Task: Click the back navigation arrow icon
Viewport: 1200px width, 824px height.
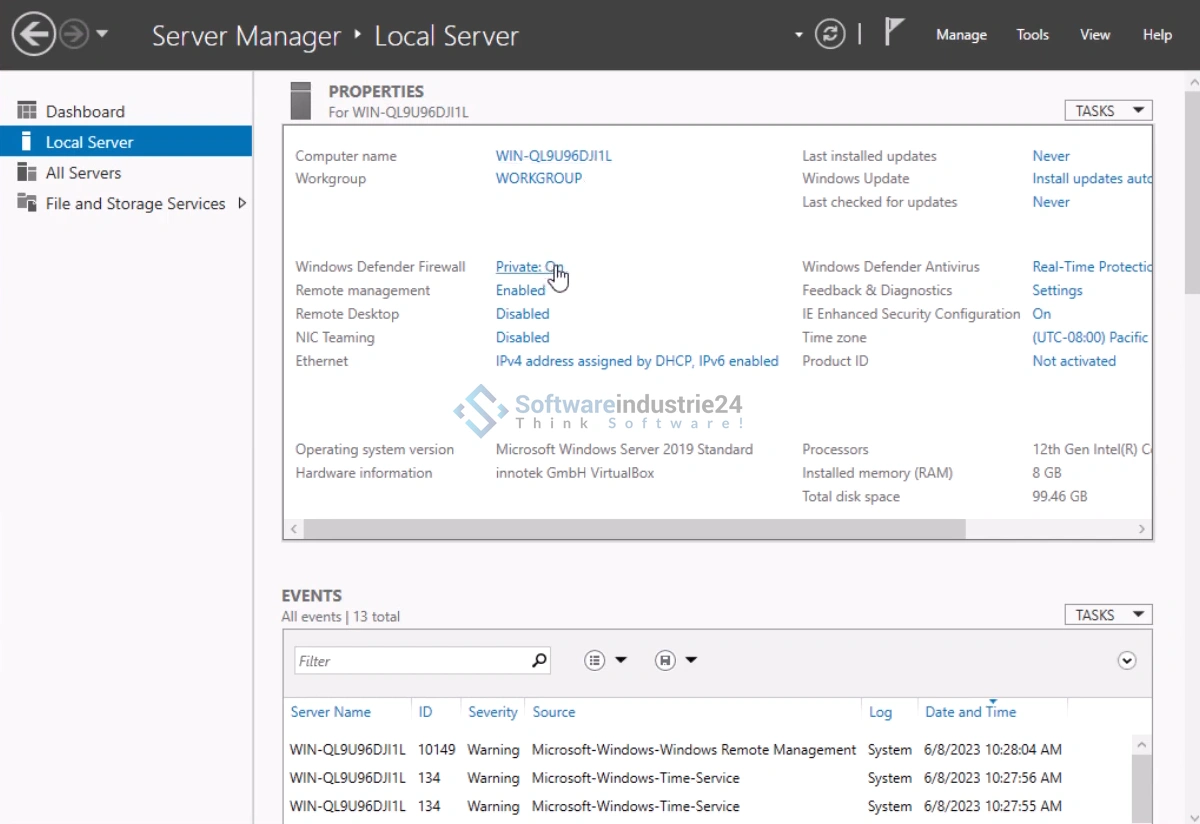Action: point(33,35)
